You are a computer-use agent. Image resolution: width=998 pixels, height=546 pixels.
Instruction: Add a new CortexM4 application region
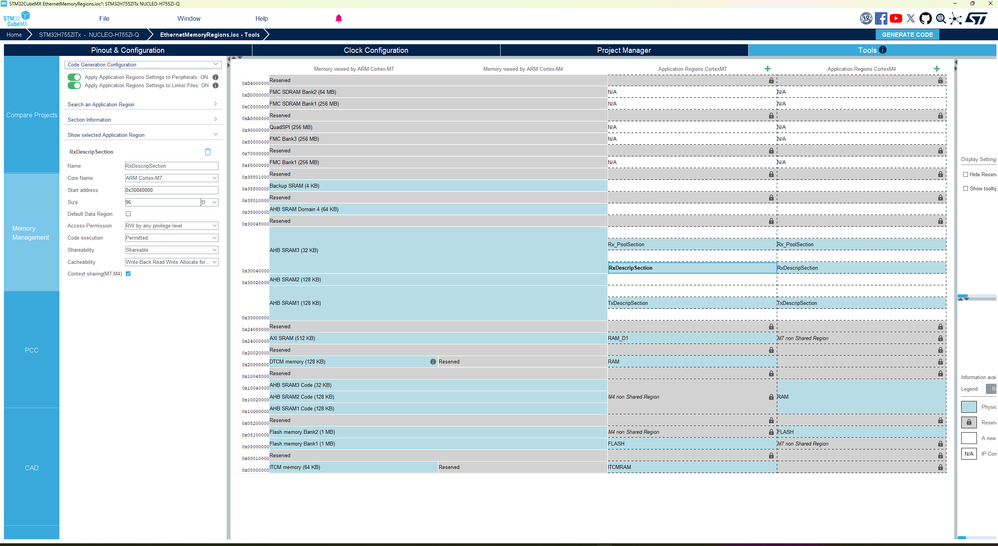coord(936,69)
